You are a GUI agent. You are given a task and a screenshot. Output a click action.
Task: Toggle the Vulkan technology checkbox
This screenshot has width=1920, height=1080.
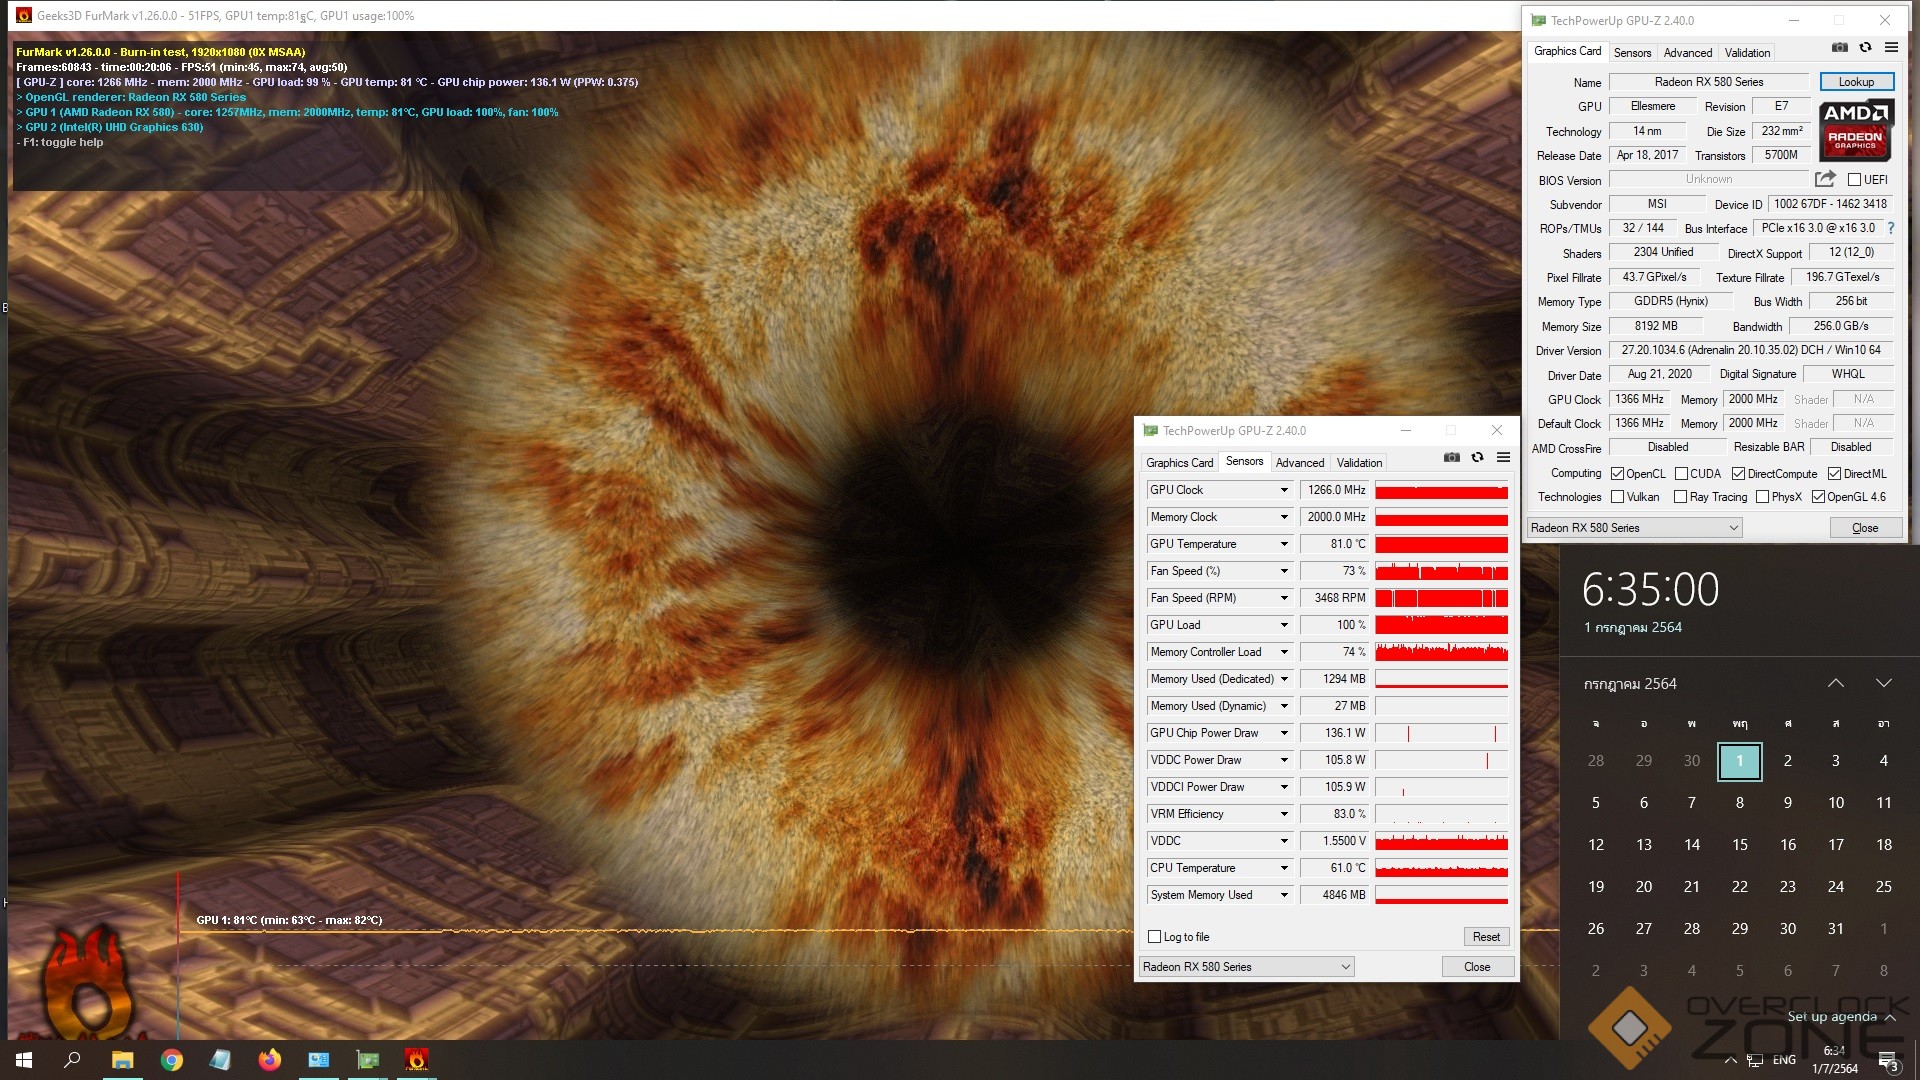pos(1618,497)
